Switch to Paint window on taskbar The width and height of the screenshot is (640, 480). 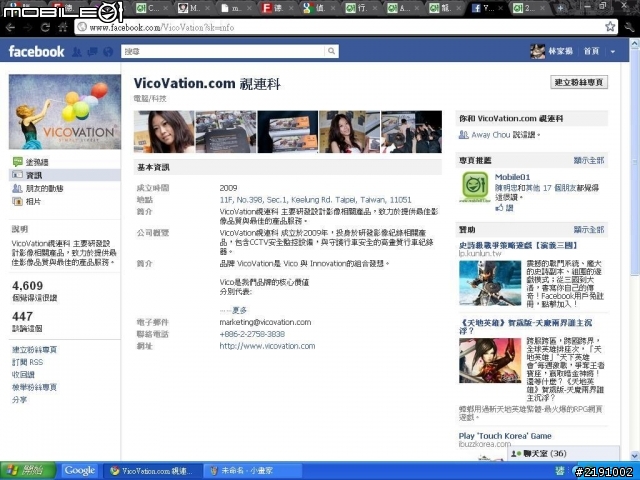[x=253, y=471]
